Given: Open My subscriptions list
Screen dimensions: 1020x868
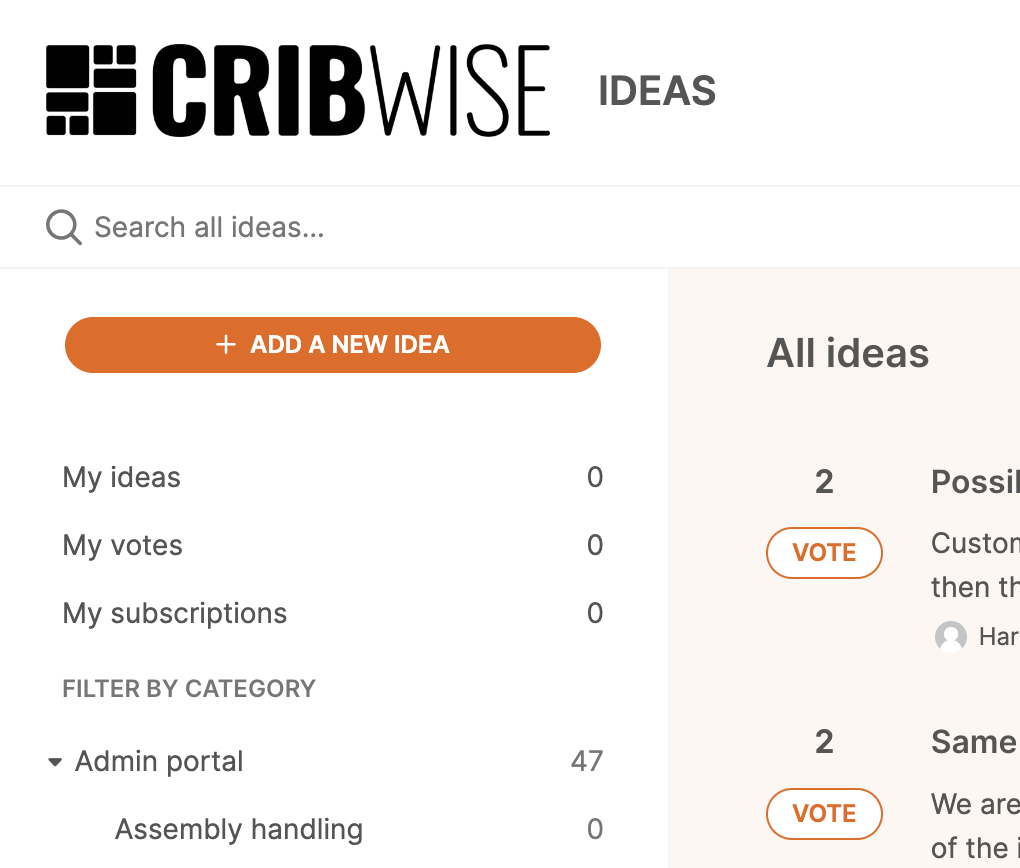Looking at the screenshot, I should pos(175,613).
